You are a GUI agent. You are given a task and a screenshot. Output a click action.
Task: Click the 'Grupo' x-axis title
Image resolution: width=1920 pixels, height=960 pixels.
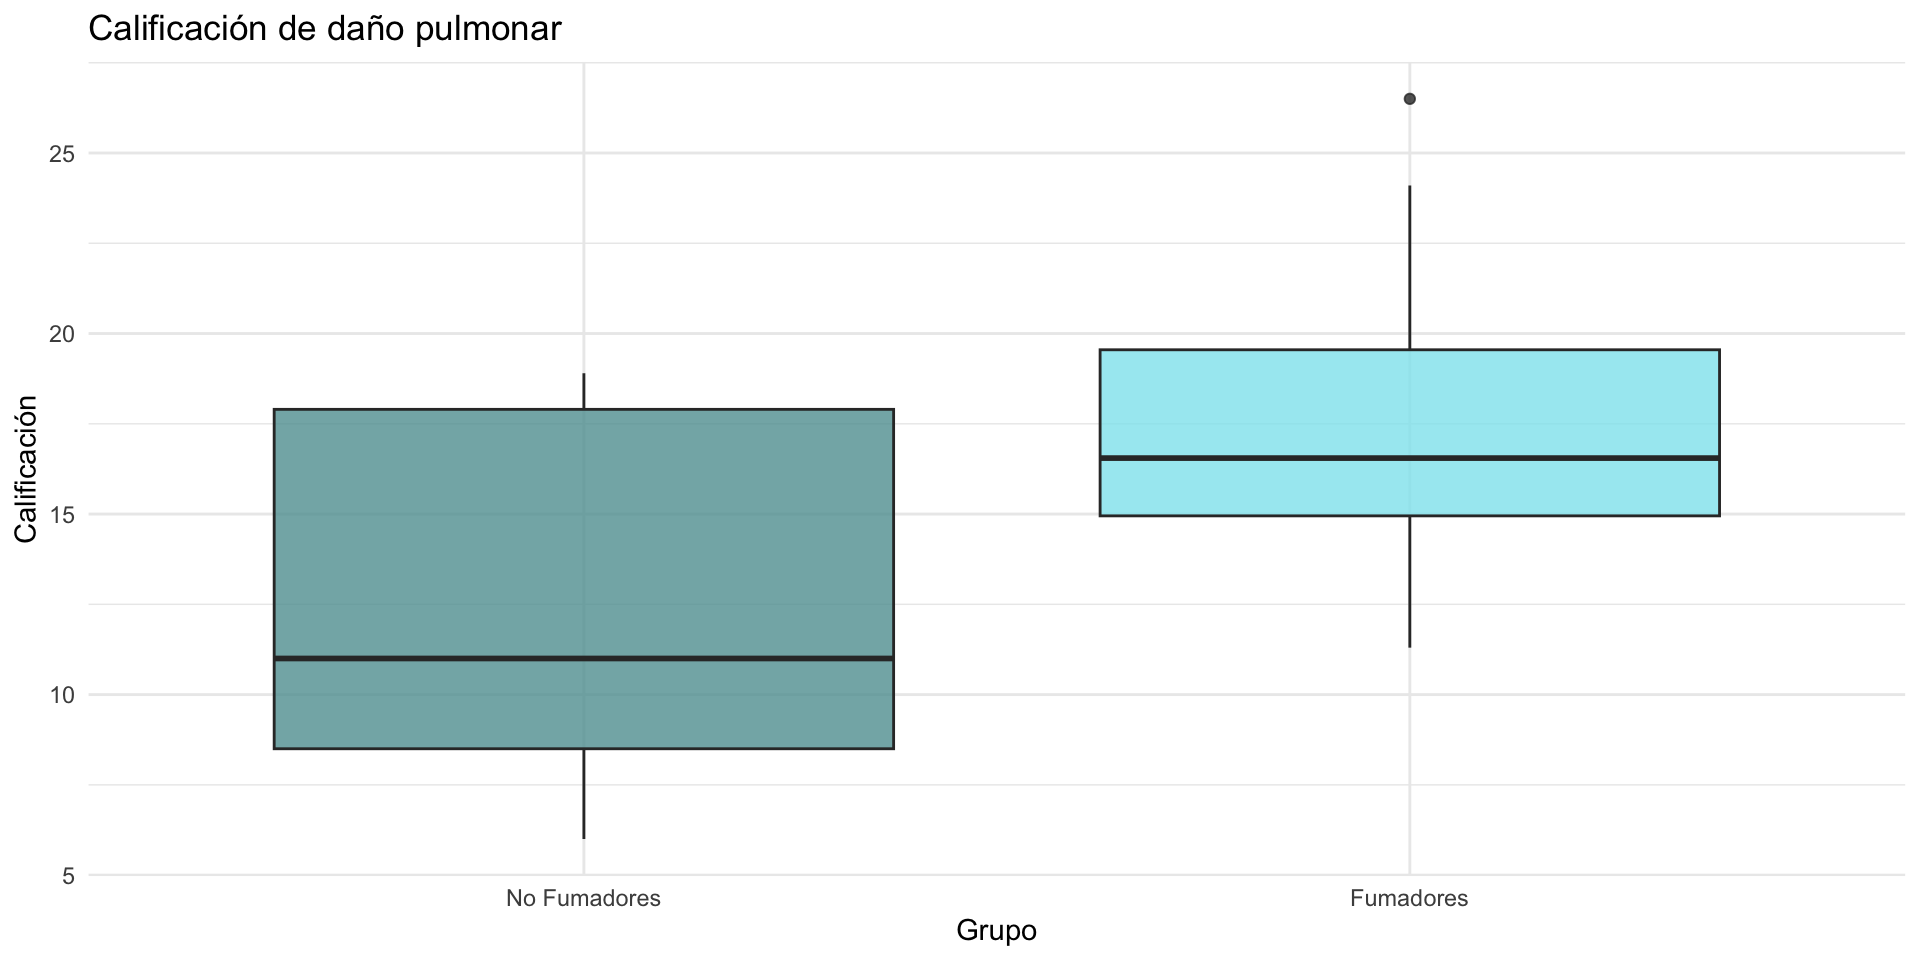point(996,931)
